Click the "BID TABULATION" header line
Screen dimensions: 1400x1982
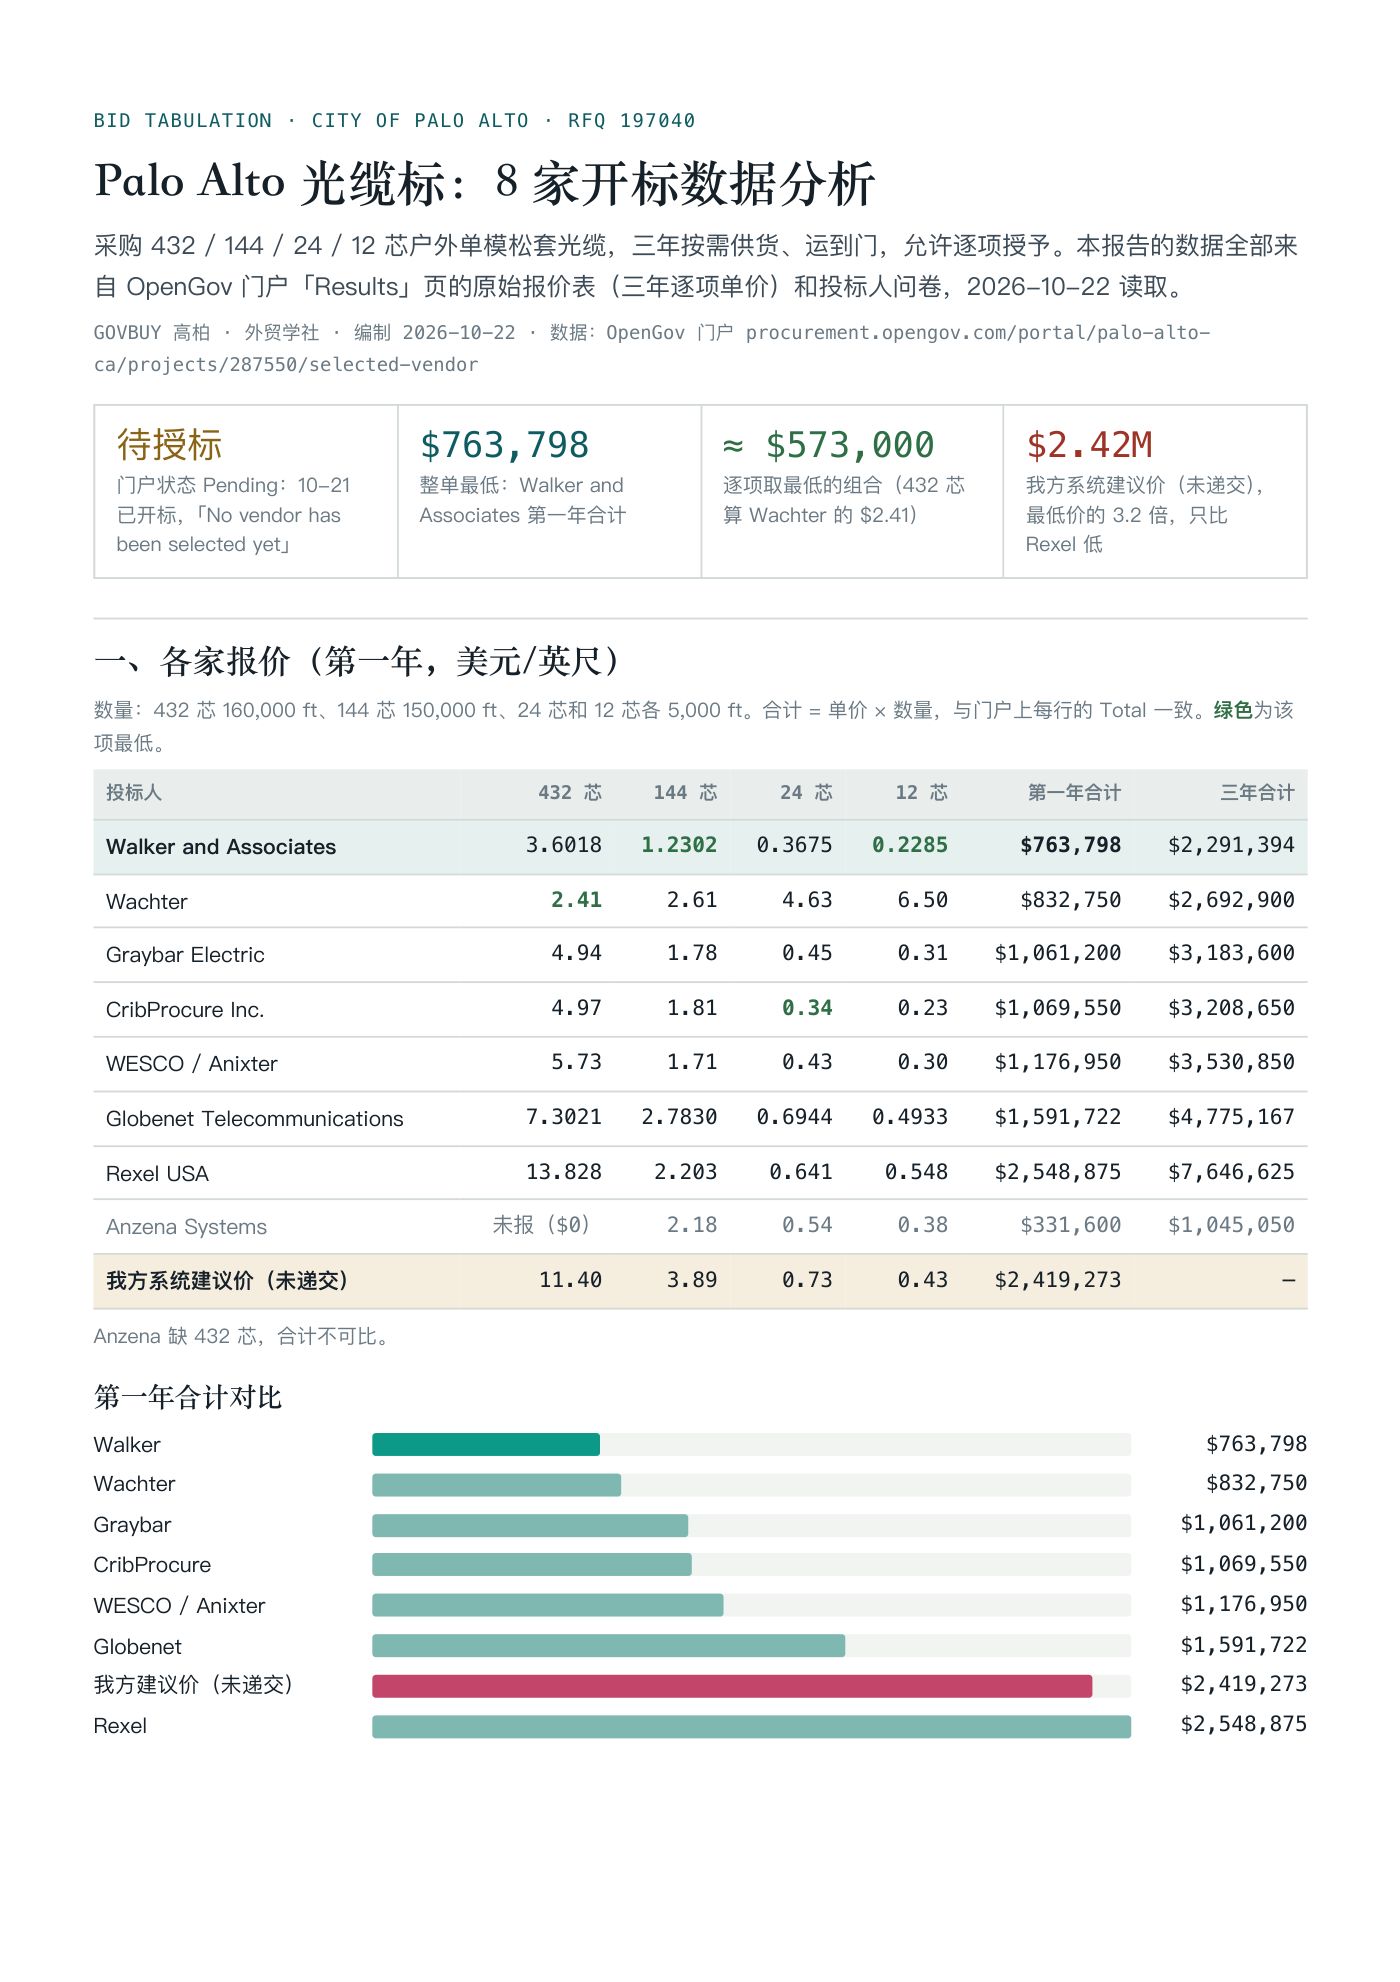click(394, 121)
